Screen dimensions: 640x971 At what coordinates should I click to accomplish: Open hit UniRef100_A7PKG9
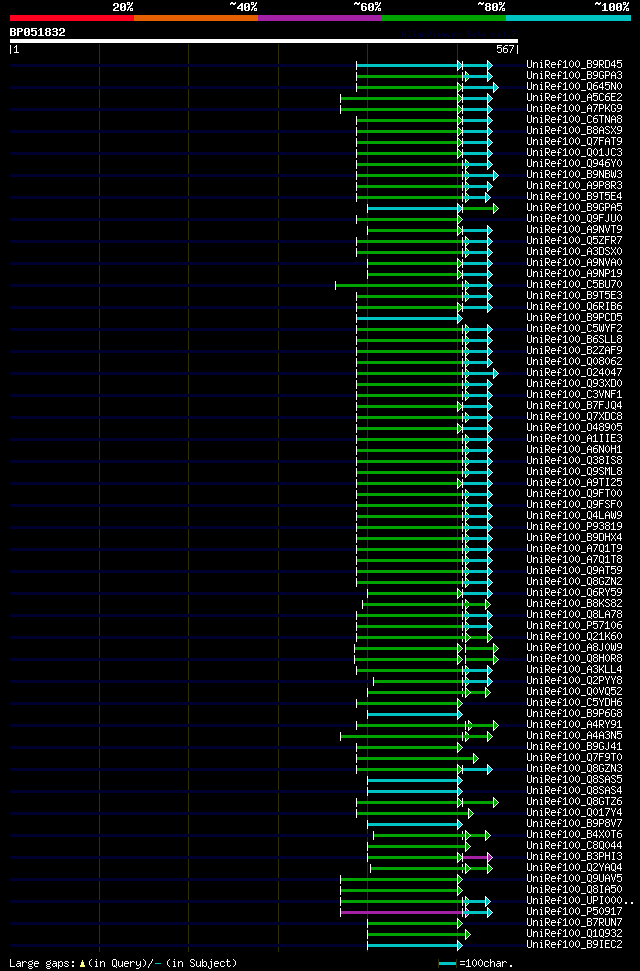(574, 108)
